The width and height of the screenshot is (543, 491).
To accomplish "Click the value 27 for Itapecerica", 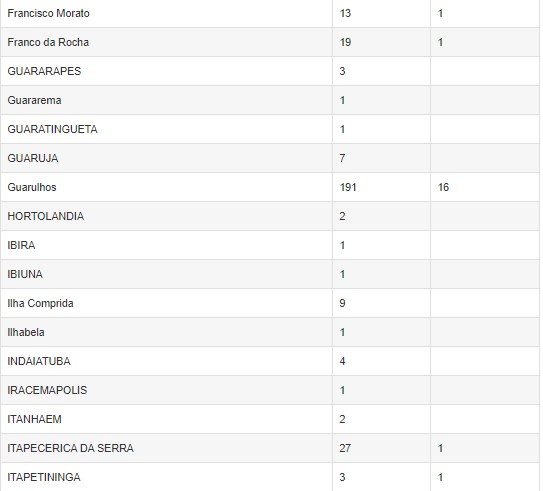I will (345, 448).
